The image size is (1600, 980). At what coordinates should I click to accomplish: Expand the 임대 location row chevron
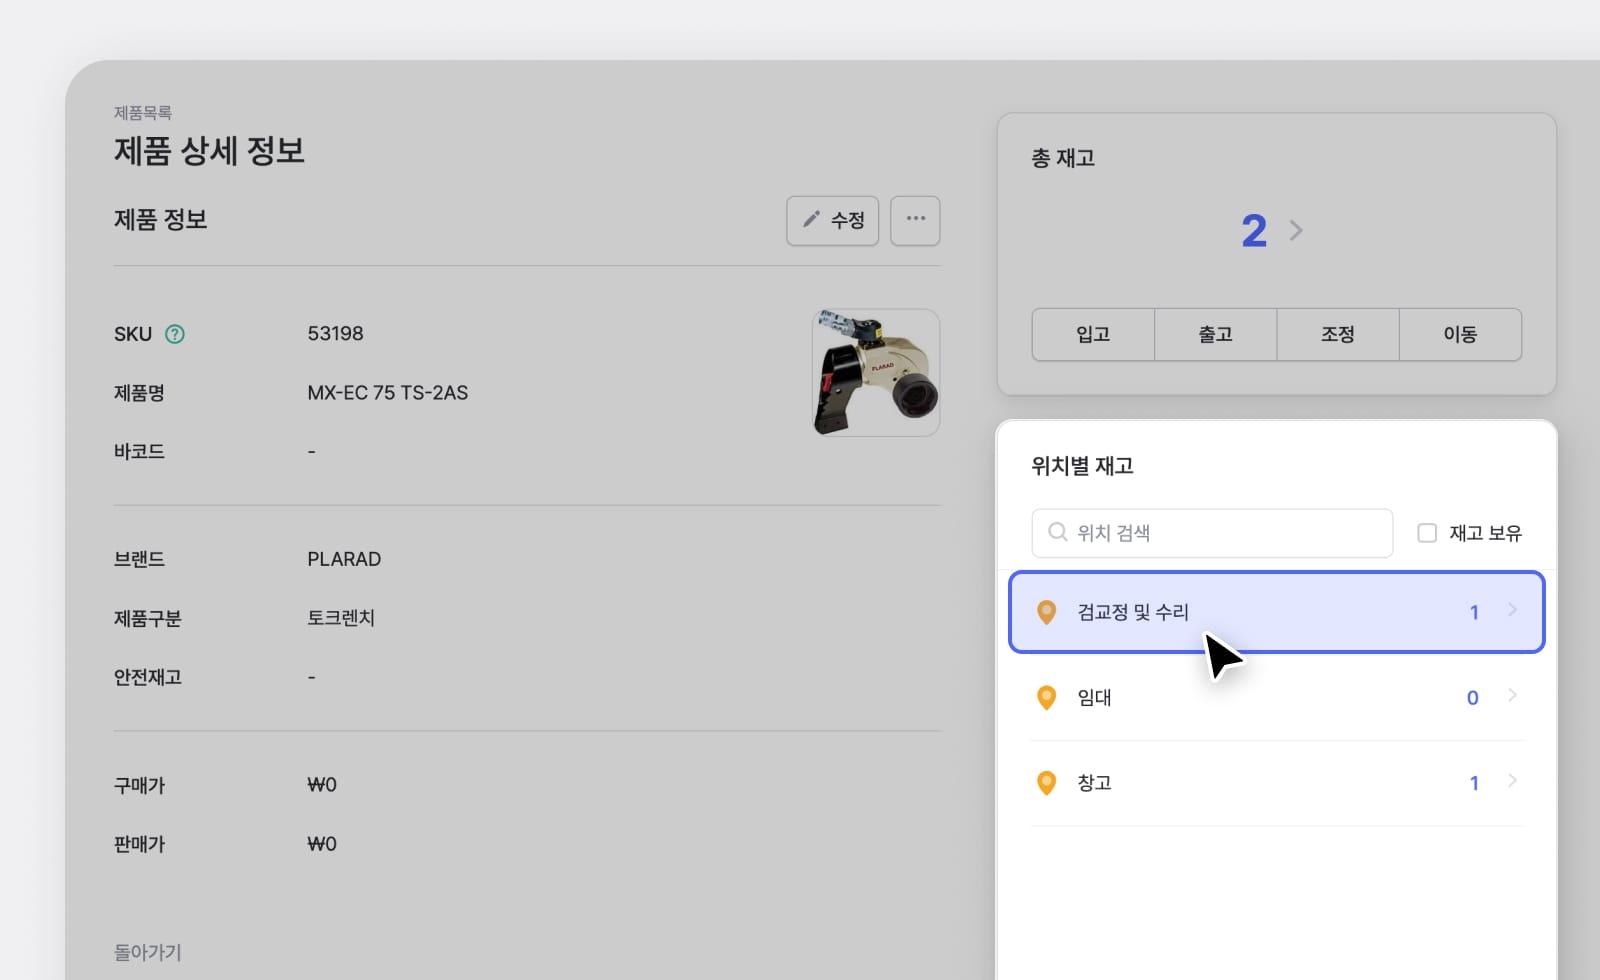pos(1512,696)
